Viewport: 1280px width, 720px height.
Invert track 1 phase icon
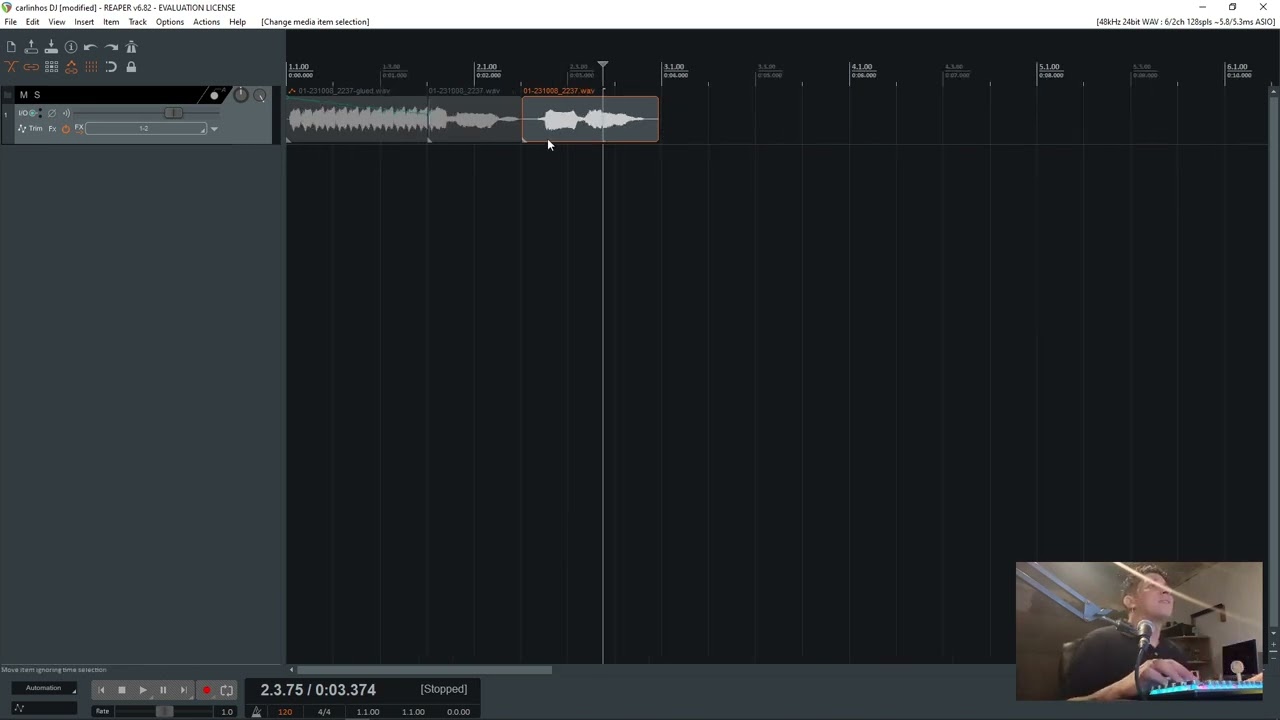coord(52,113)
